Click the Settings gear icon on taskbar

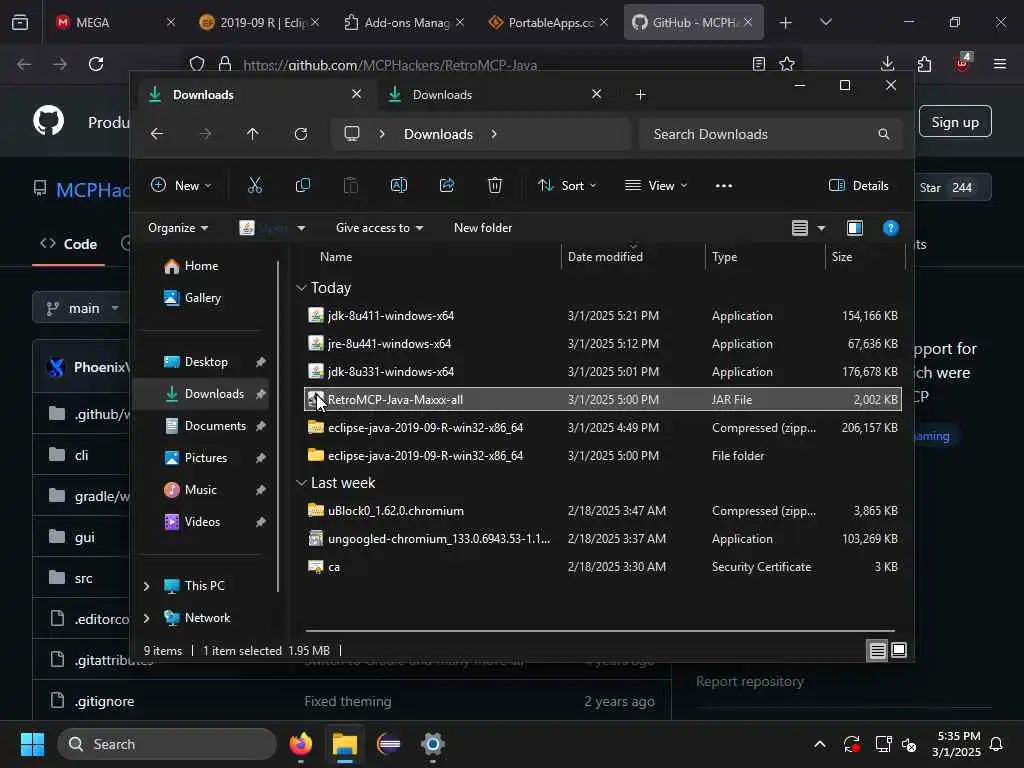point(432,744)
